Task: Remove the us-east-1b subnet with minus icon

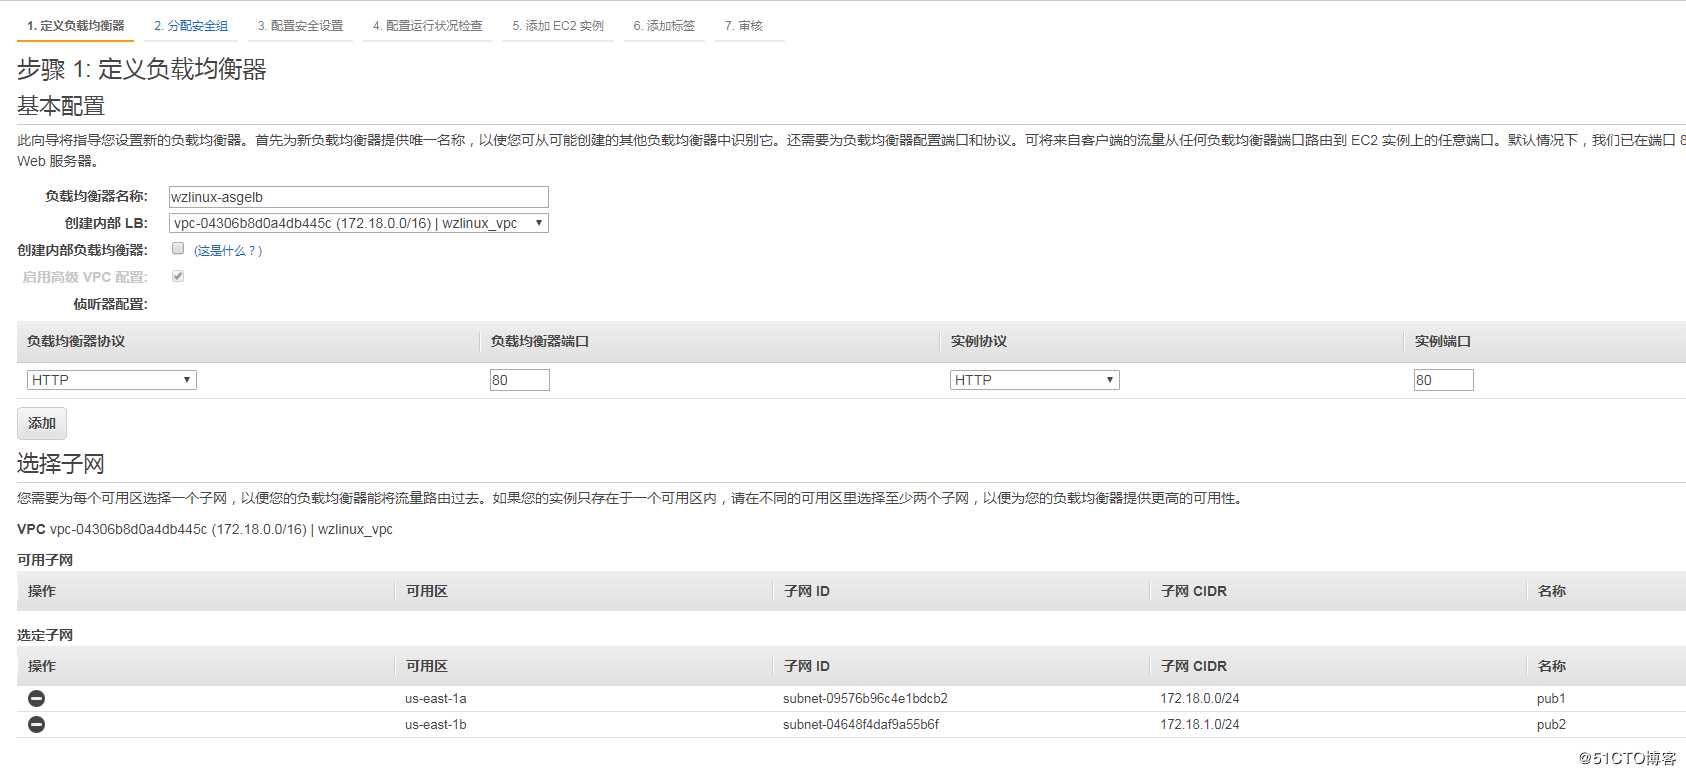Action: 36,724
